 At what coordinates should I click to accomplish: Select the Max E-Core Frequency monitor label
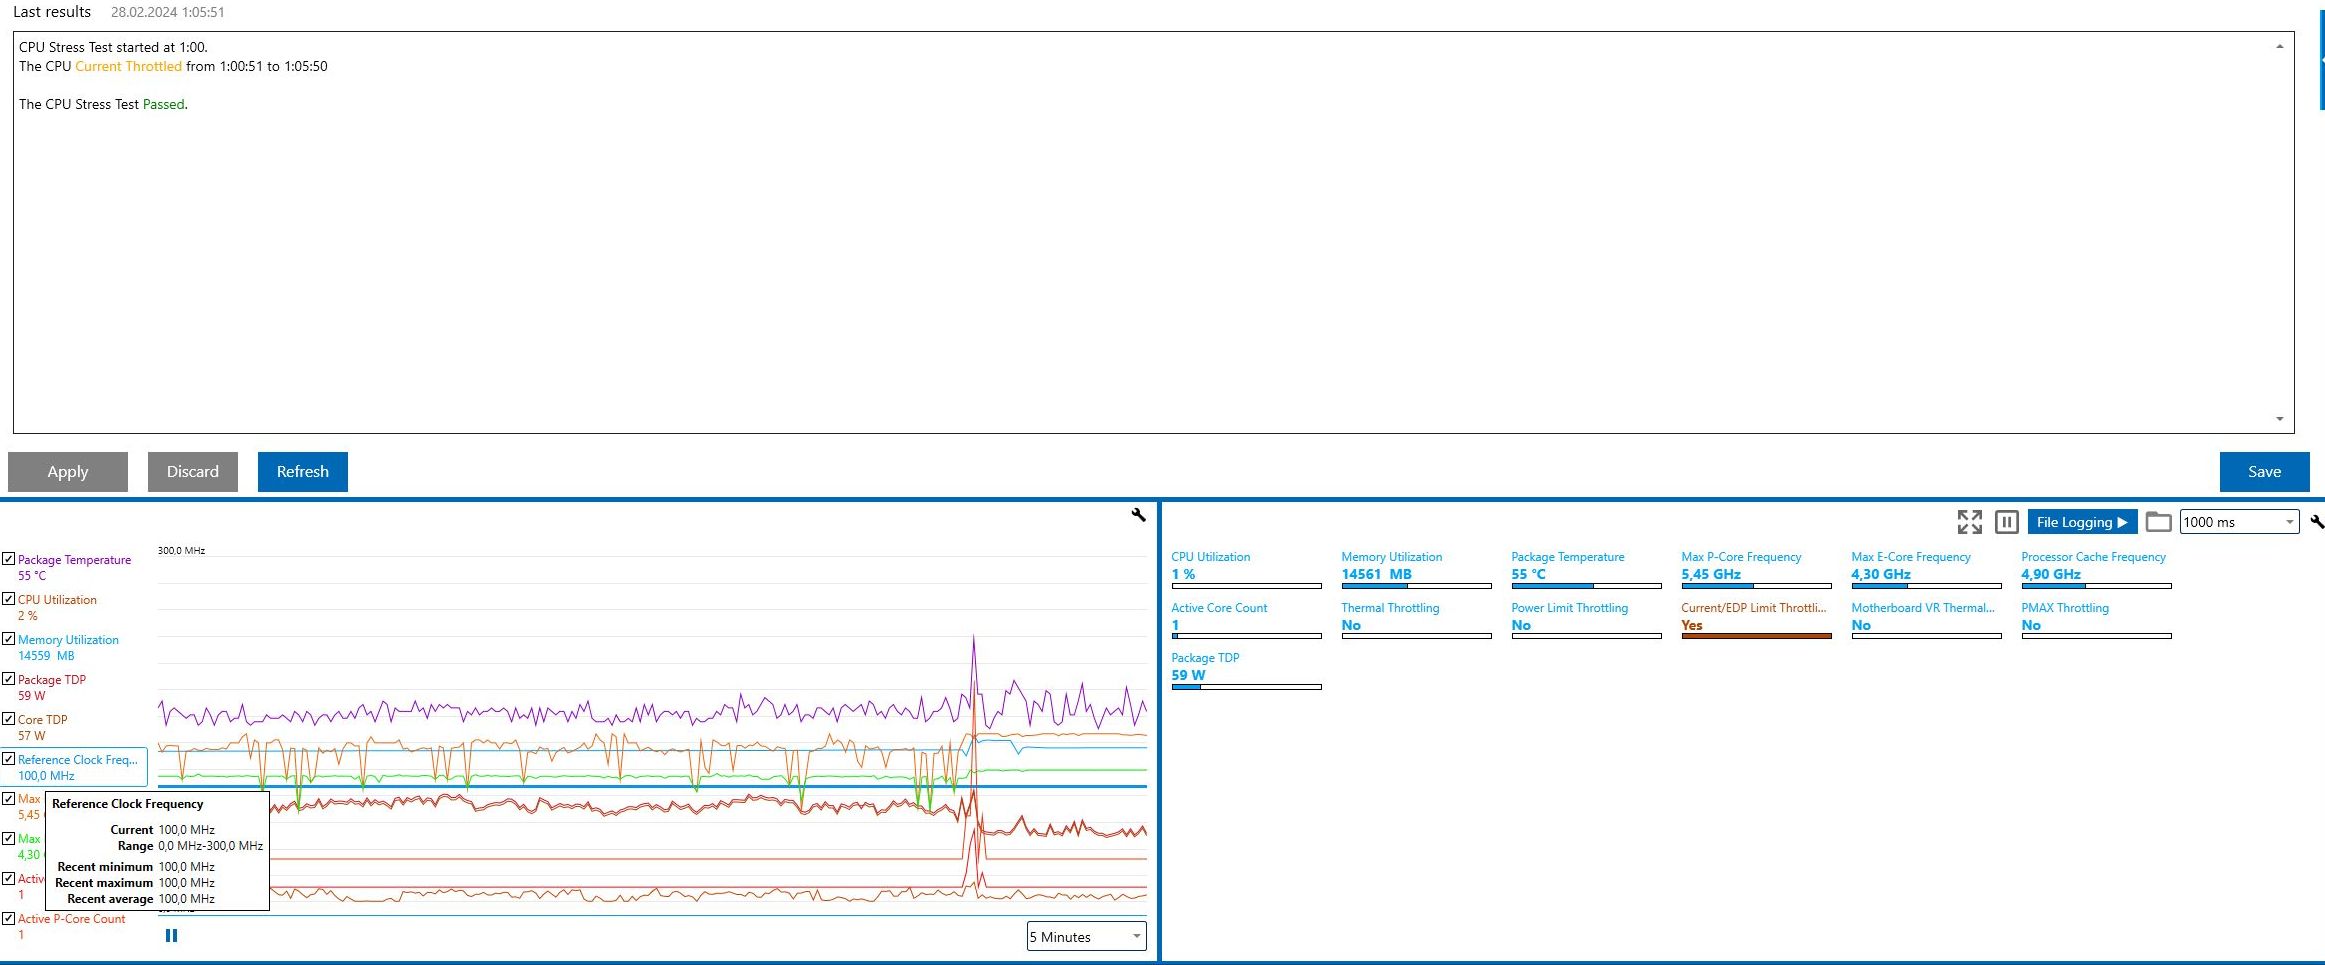pos(1911,557)
